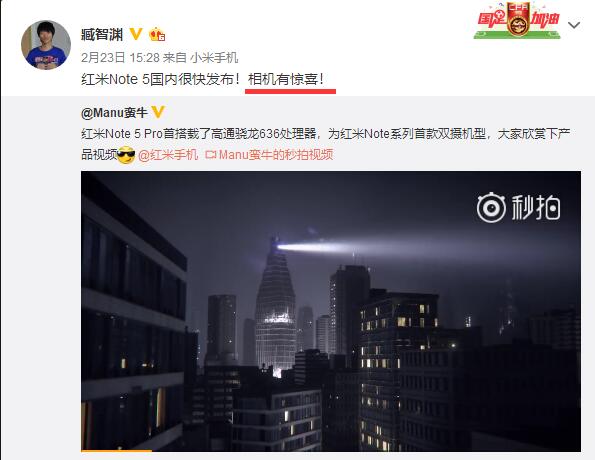Click the video camera icon before Manu蛮牛的秒拍视频

pyautogui.click(x=211, y=155)
